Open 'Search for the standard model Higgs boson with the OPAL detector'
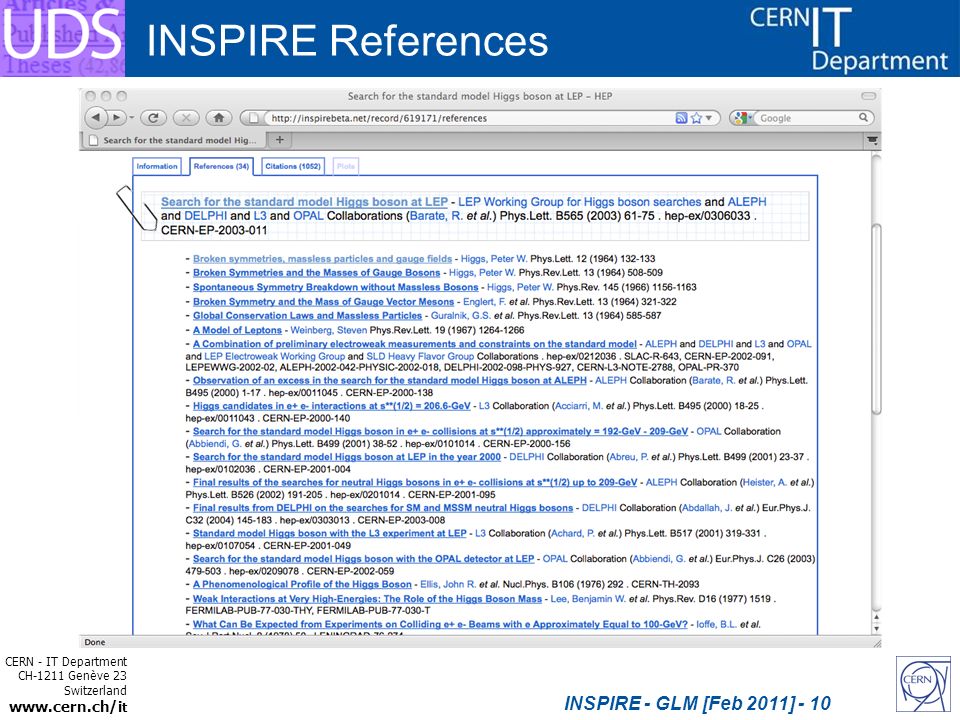 pos(363,558)
